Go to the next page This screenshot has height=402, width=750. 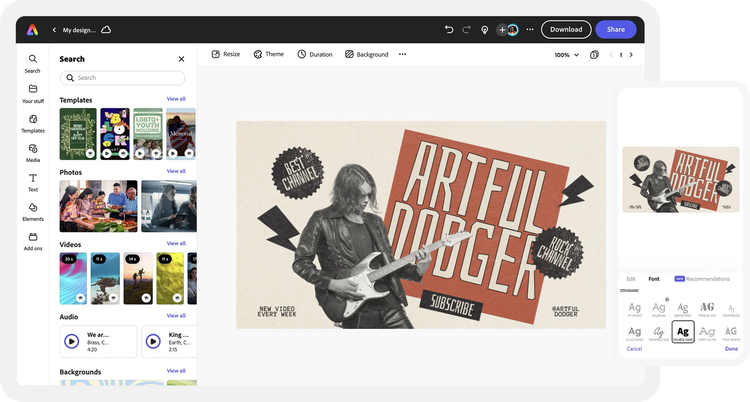(x=631, y=55)
